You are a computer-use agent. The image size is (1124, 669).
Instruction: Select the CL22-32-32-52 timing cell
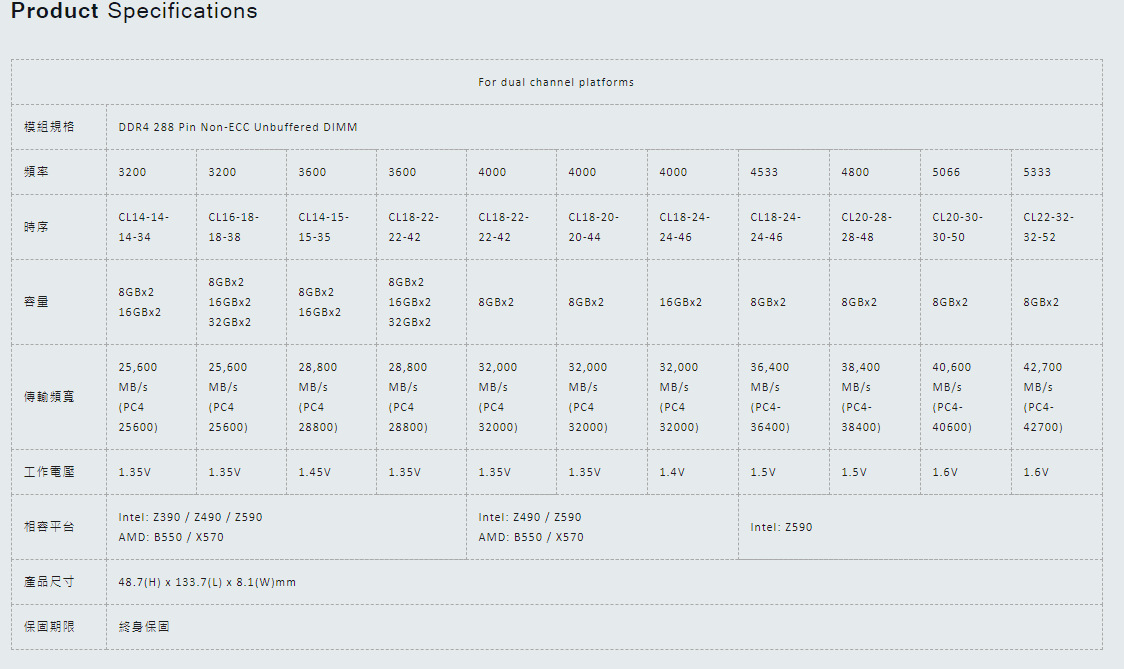click(1049, 227)
